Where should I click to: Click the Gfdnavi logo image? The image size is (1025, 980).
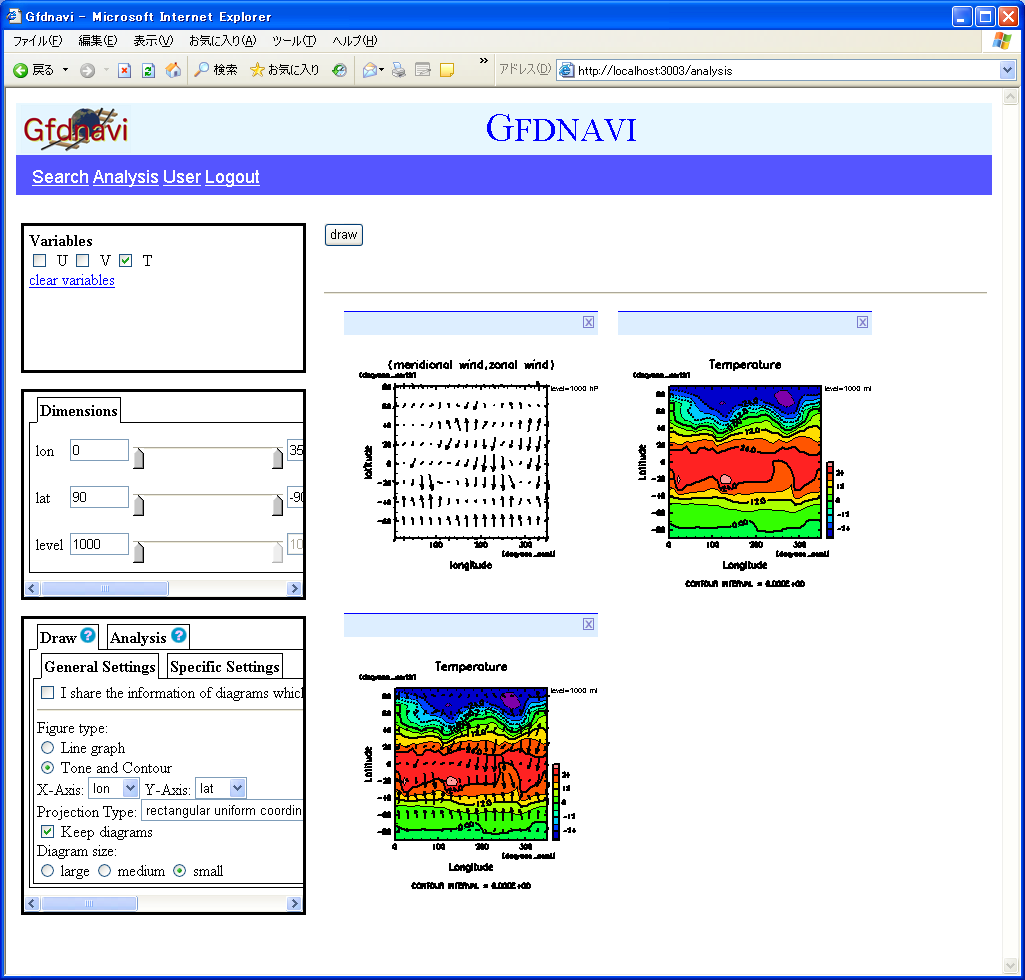(x=76, y=129)
